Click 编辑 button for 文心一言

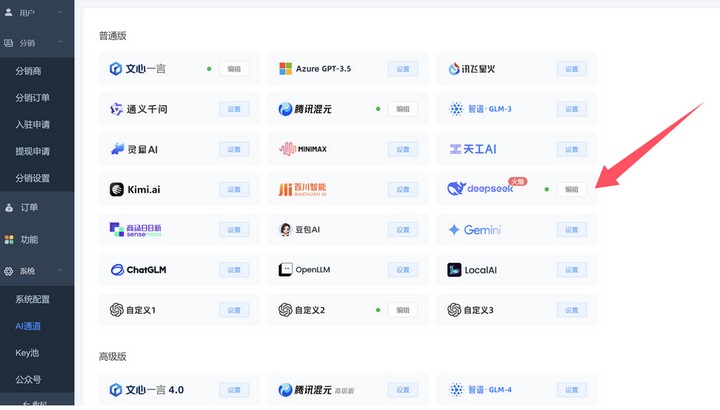pyautogui.click(x=234, y=69)
